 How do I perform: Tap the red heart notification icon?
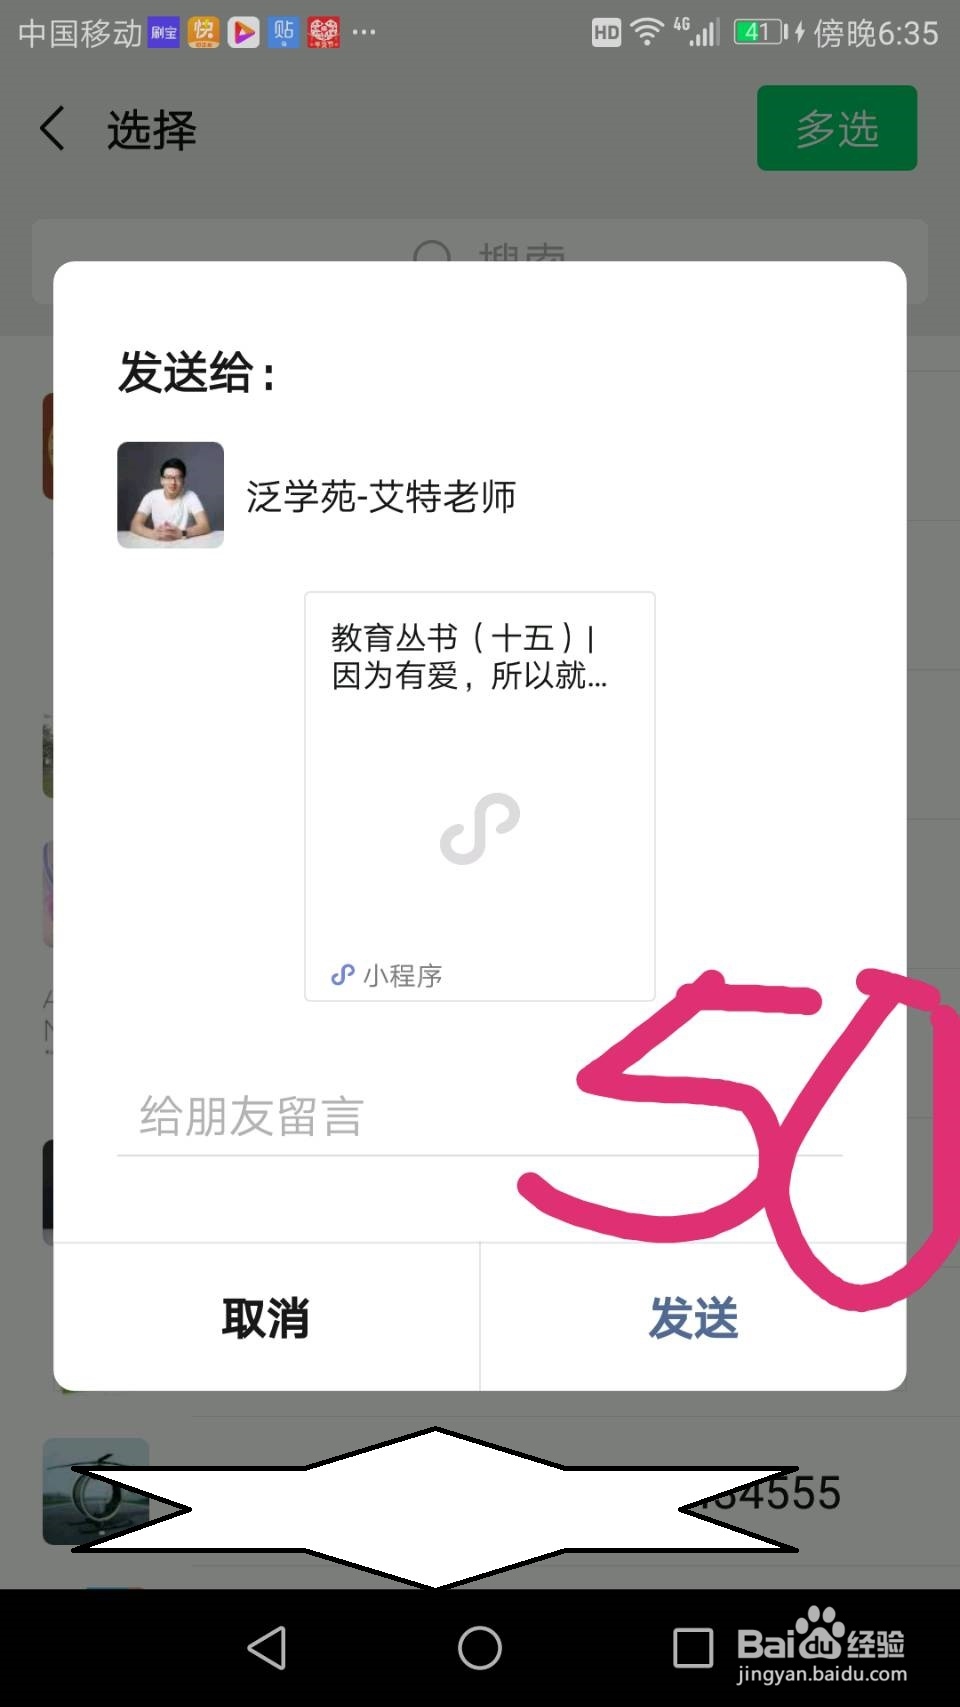pos(323,33)
